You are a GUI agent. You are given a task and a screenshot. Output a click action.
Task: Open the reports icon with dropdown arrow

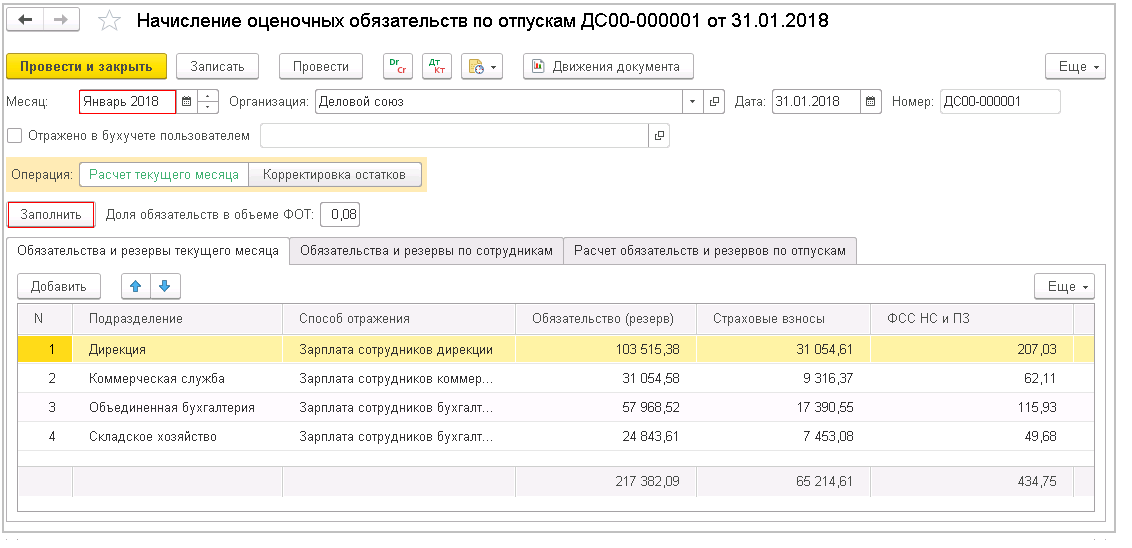tap(482, 66)
